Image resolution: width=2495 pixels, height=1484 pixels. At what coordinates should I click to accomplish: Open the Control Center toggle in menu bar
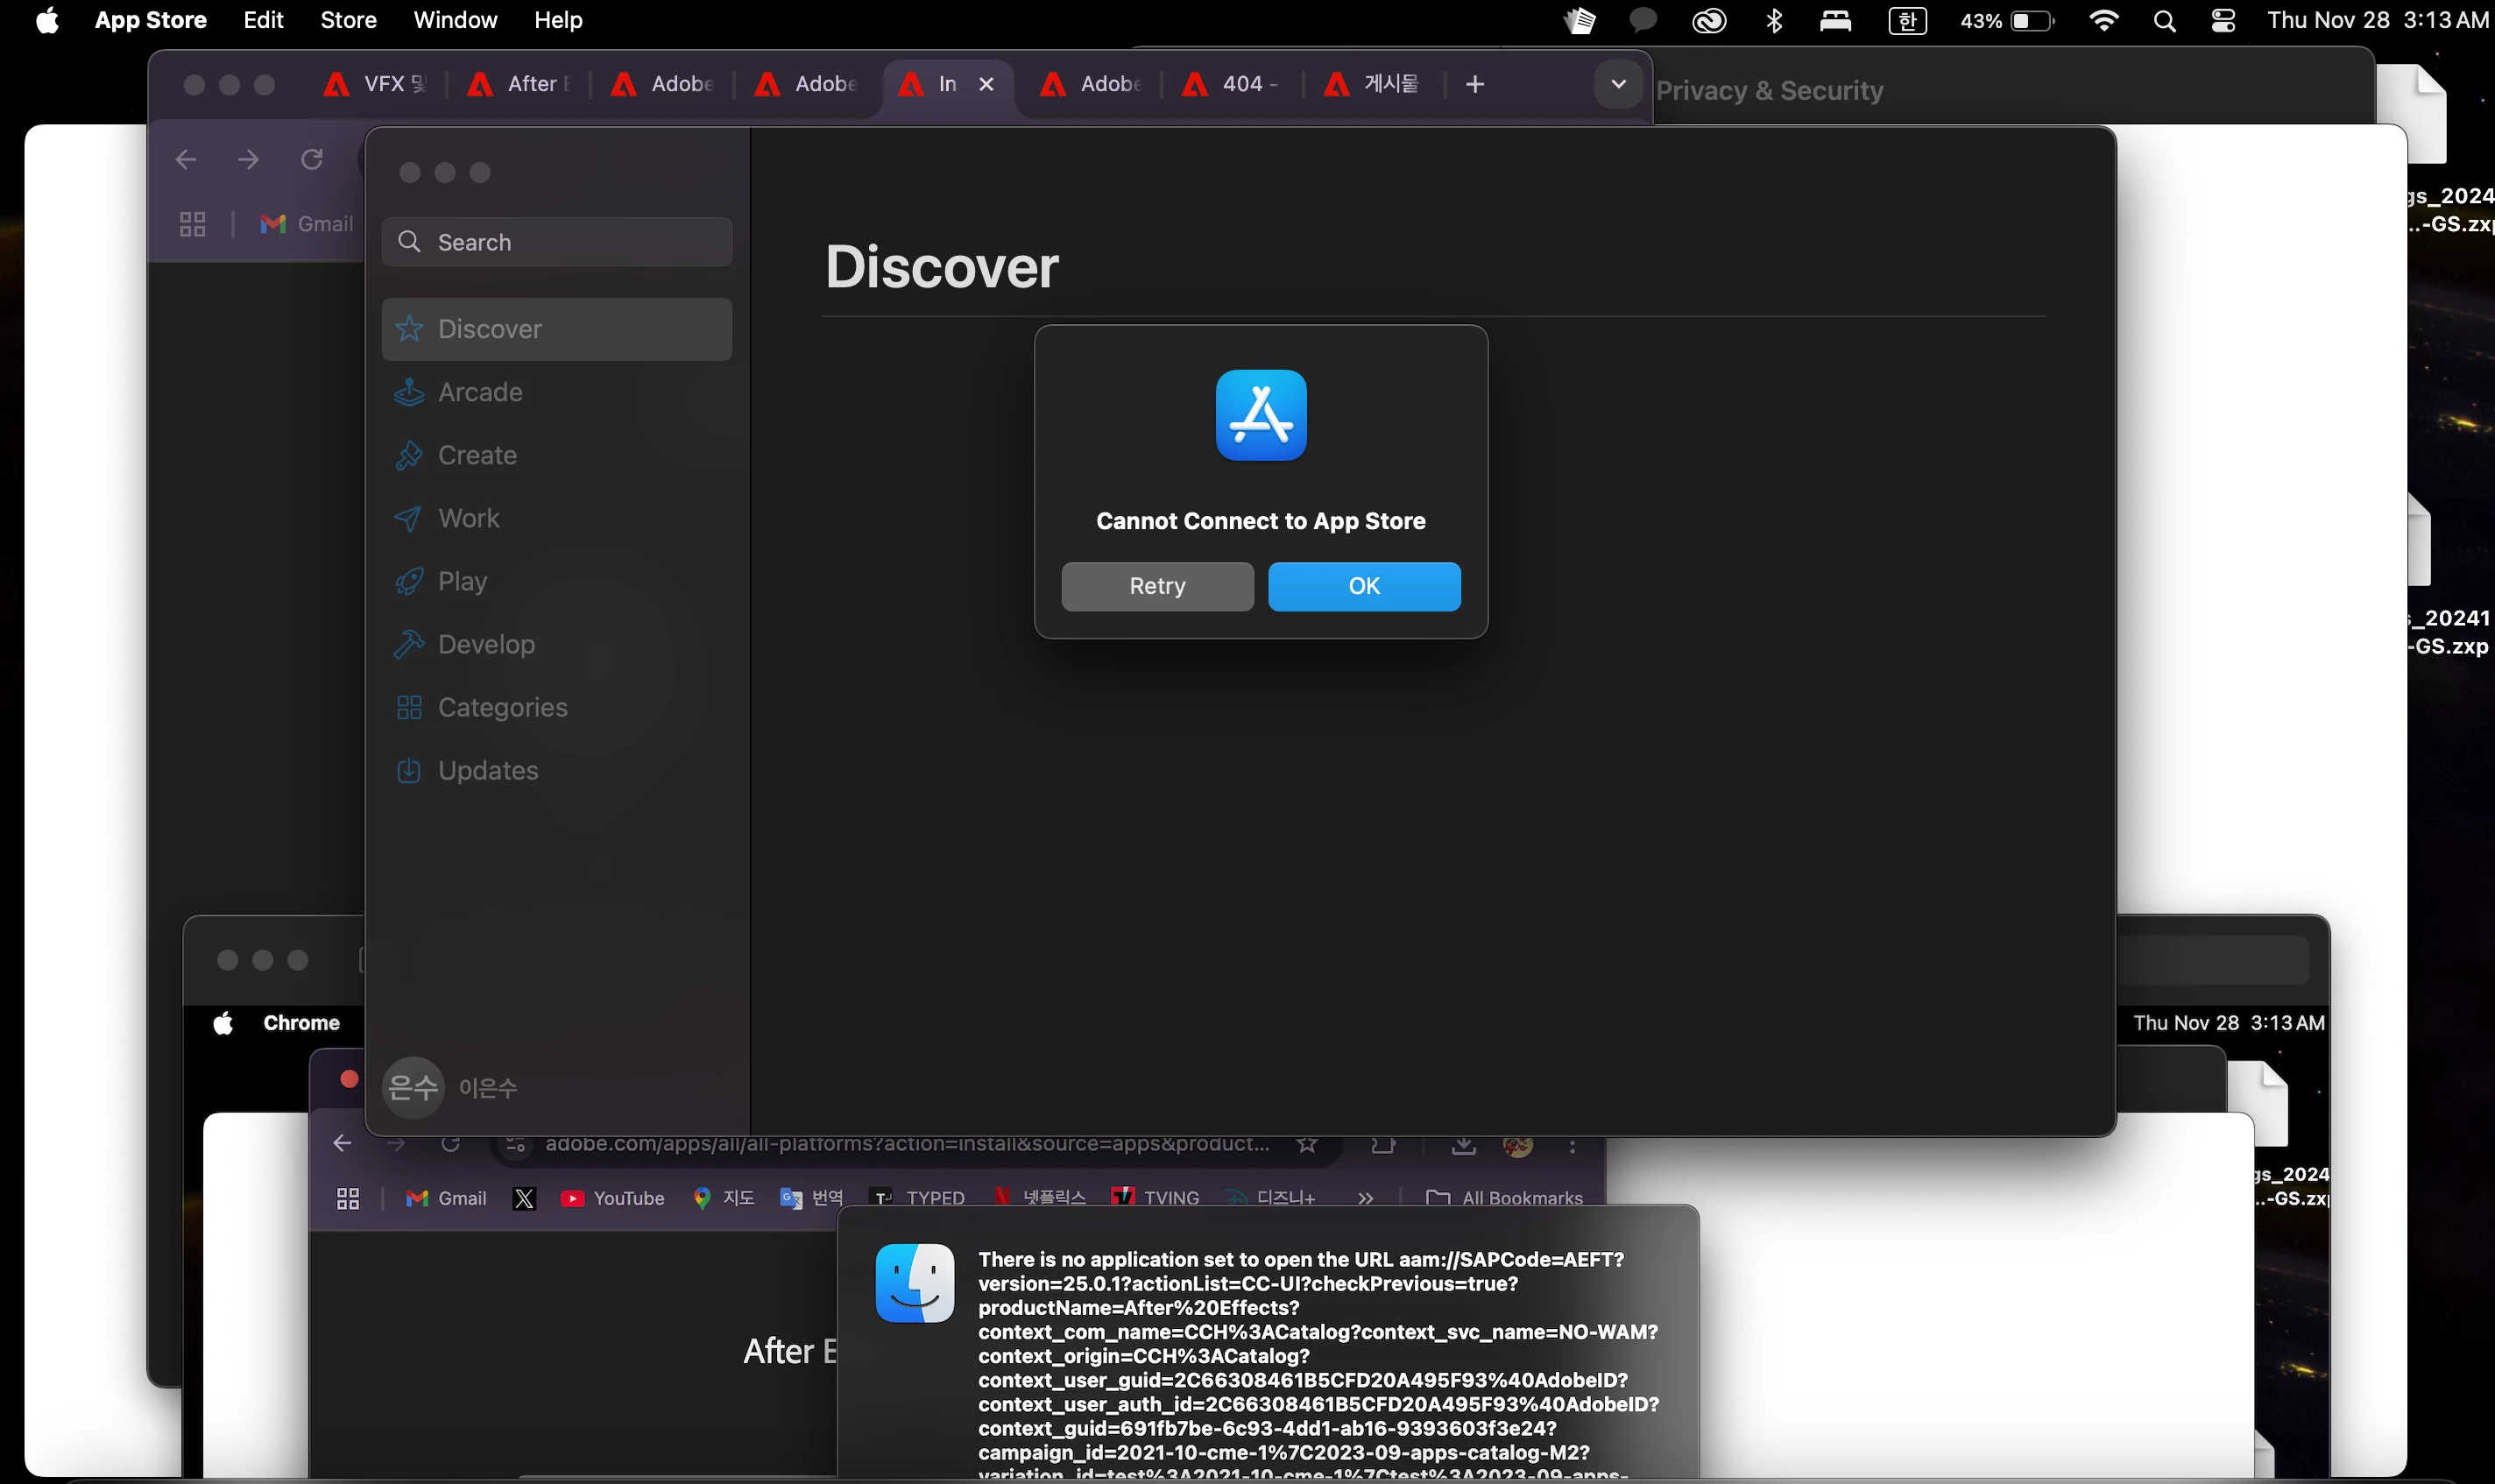tap(2223, 20)
